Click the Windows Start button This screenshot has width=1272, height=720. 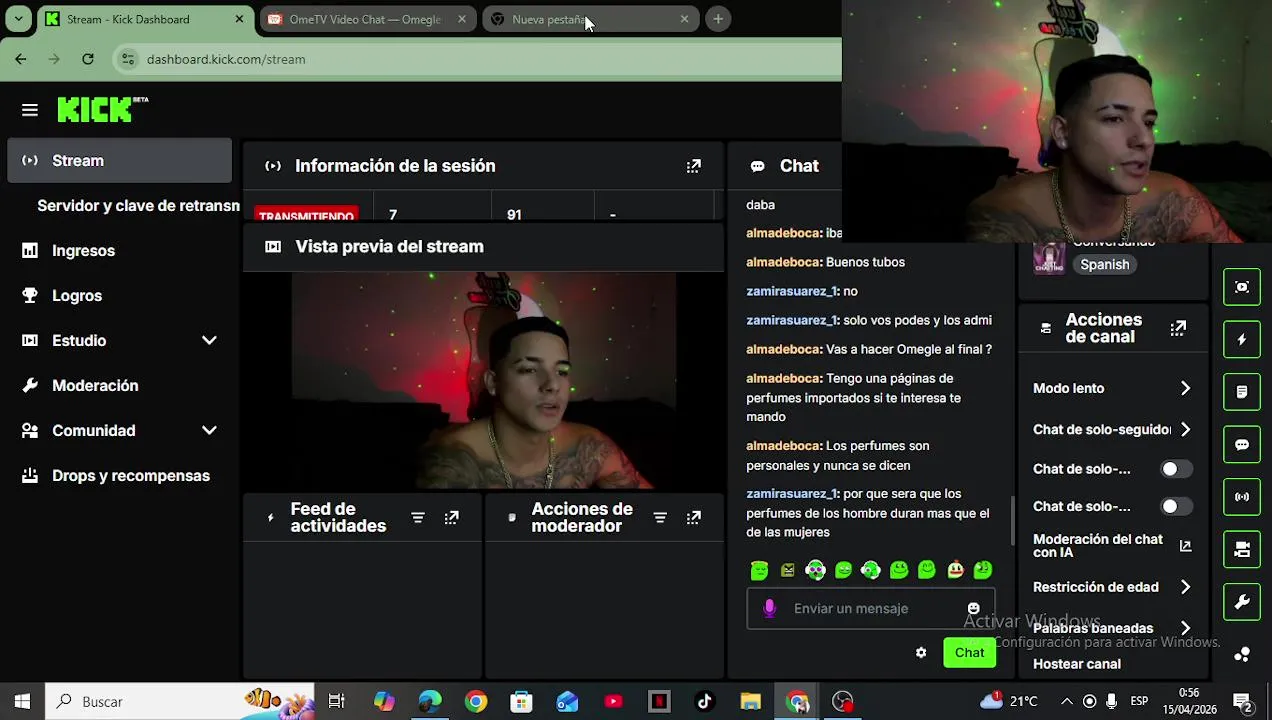22,702
